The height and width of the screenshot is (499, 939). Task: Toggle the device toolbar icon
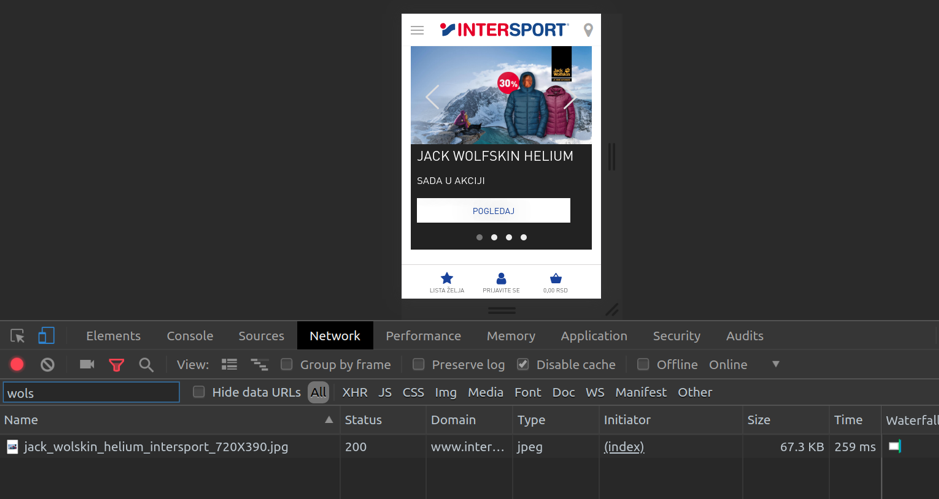(x=46, y=336)
